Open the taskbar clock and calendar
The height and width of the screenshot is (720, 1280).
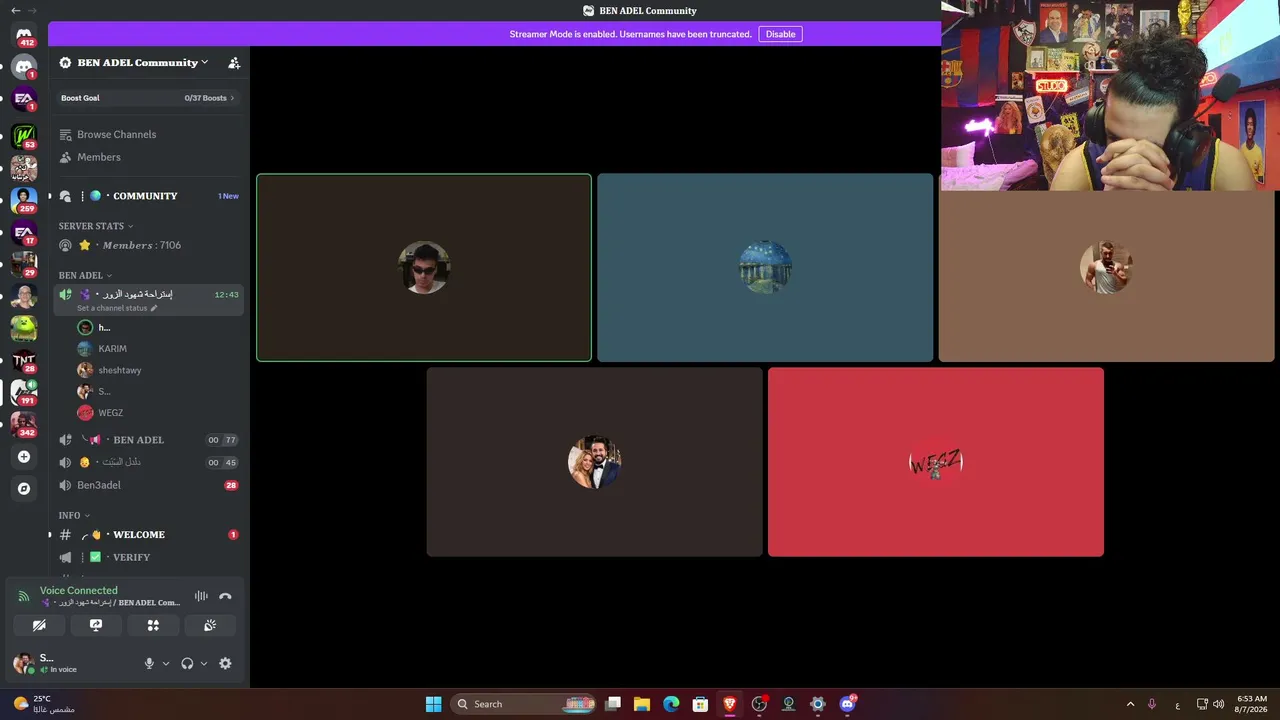(x=1252, y=704)
